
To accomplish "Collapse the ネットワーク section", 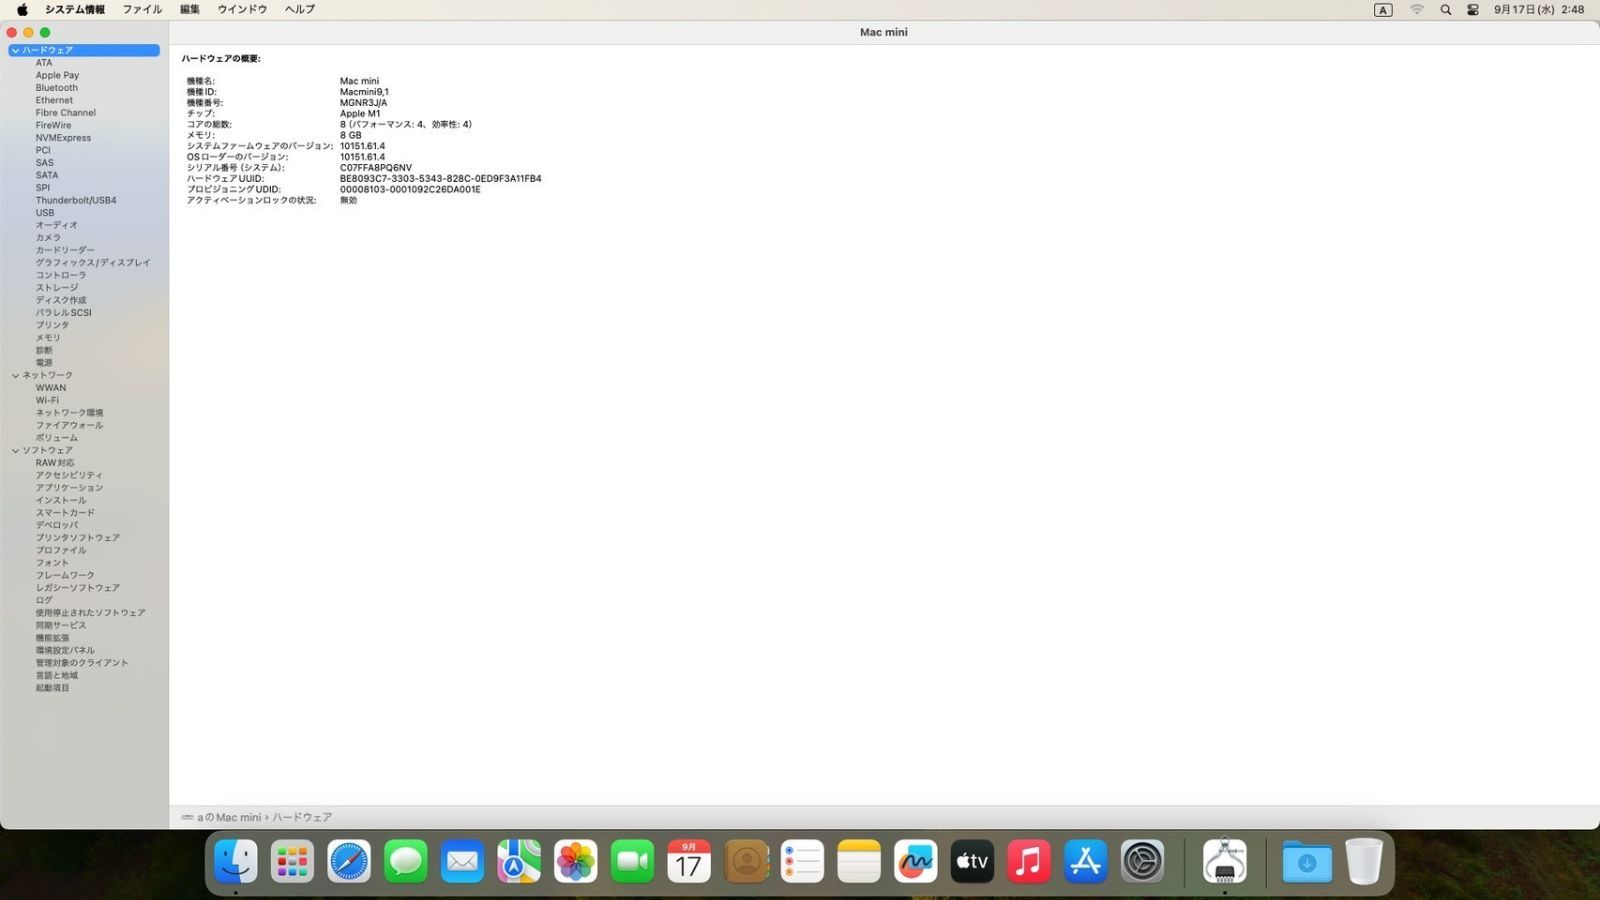I will coord(15,376).
